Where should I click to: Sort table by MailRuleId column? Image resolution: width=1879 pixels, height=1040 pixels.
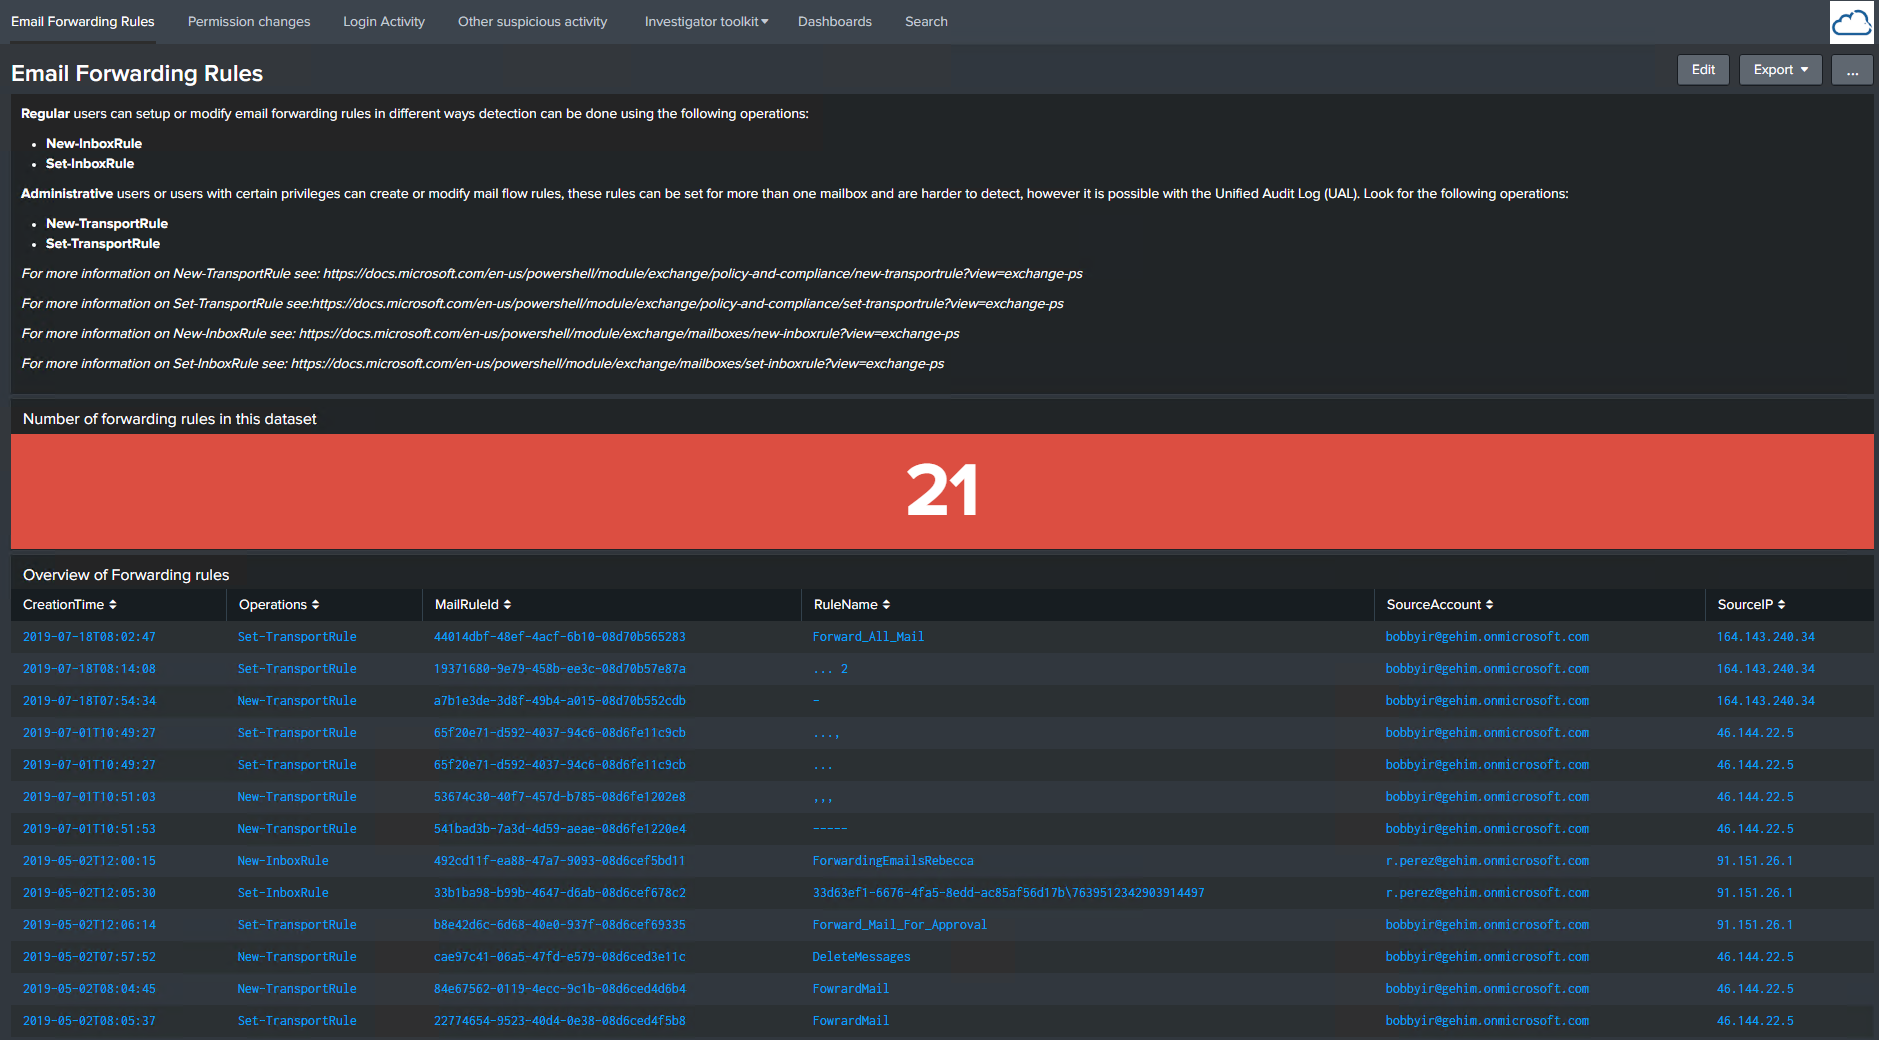pyautogui.click(x=473, y=604)
